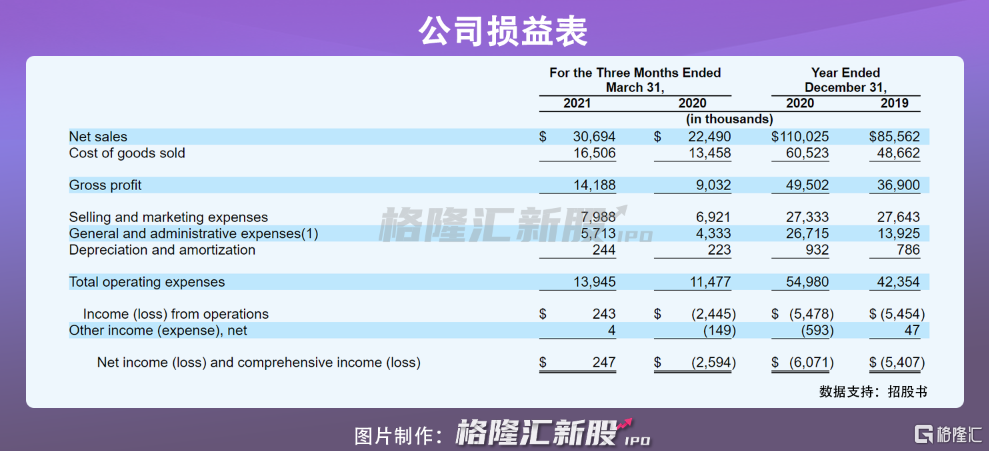Click the 2021 column header

[x=577, y=103]
